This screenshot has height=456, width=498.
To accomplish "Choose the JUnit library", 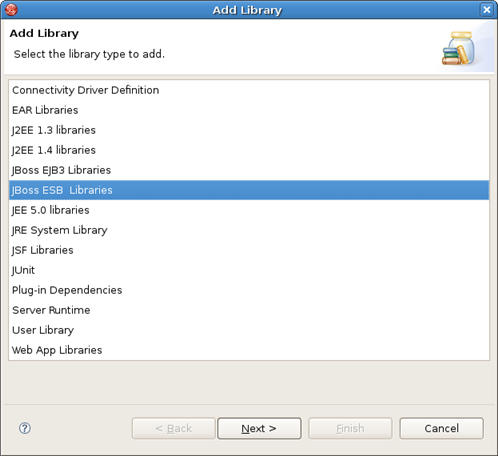I will click(x=249, y=270).
